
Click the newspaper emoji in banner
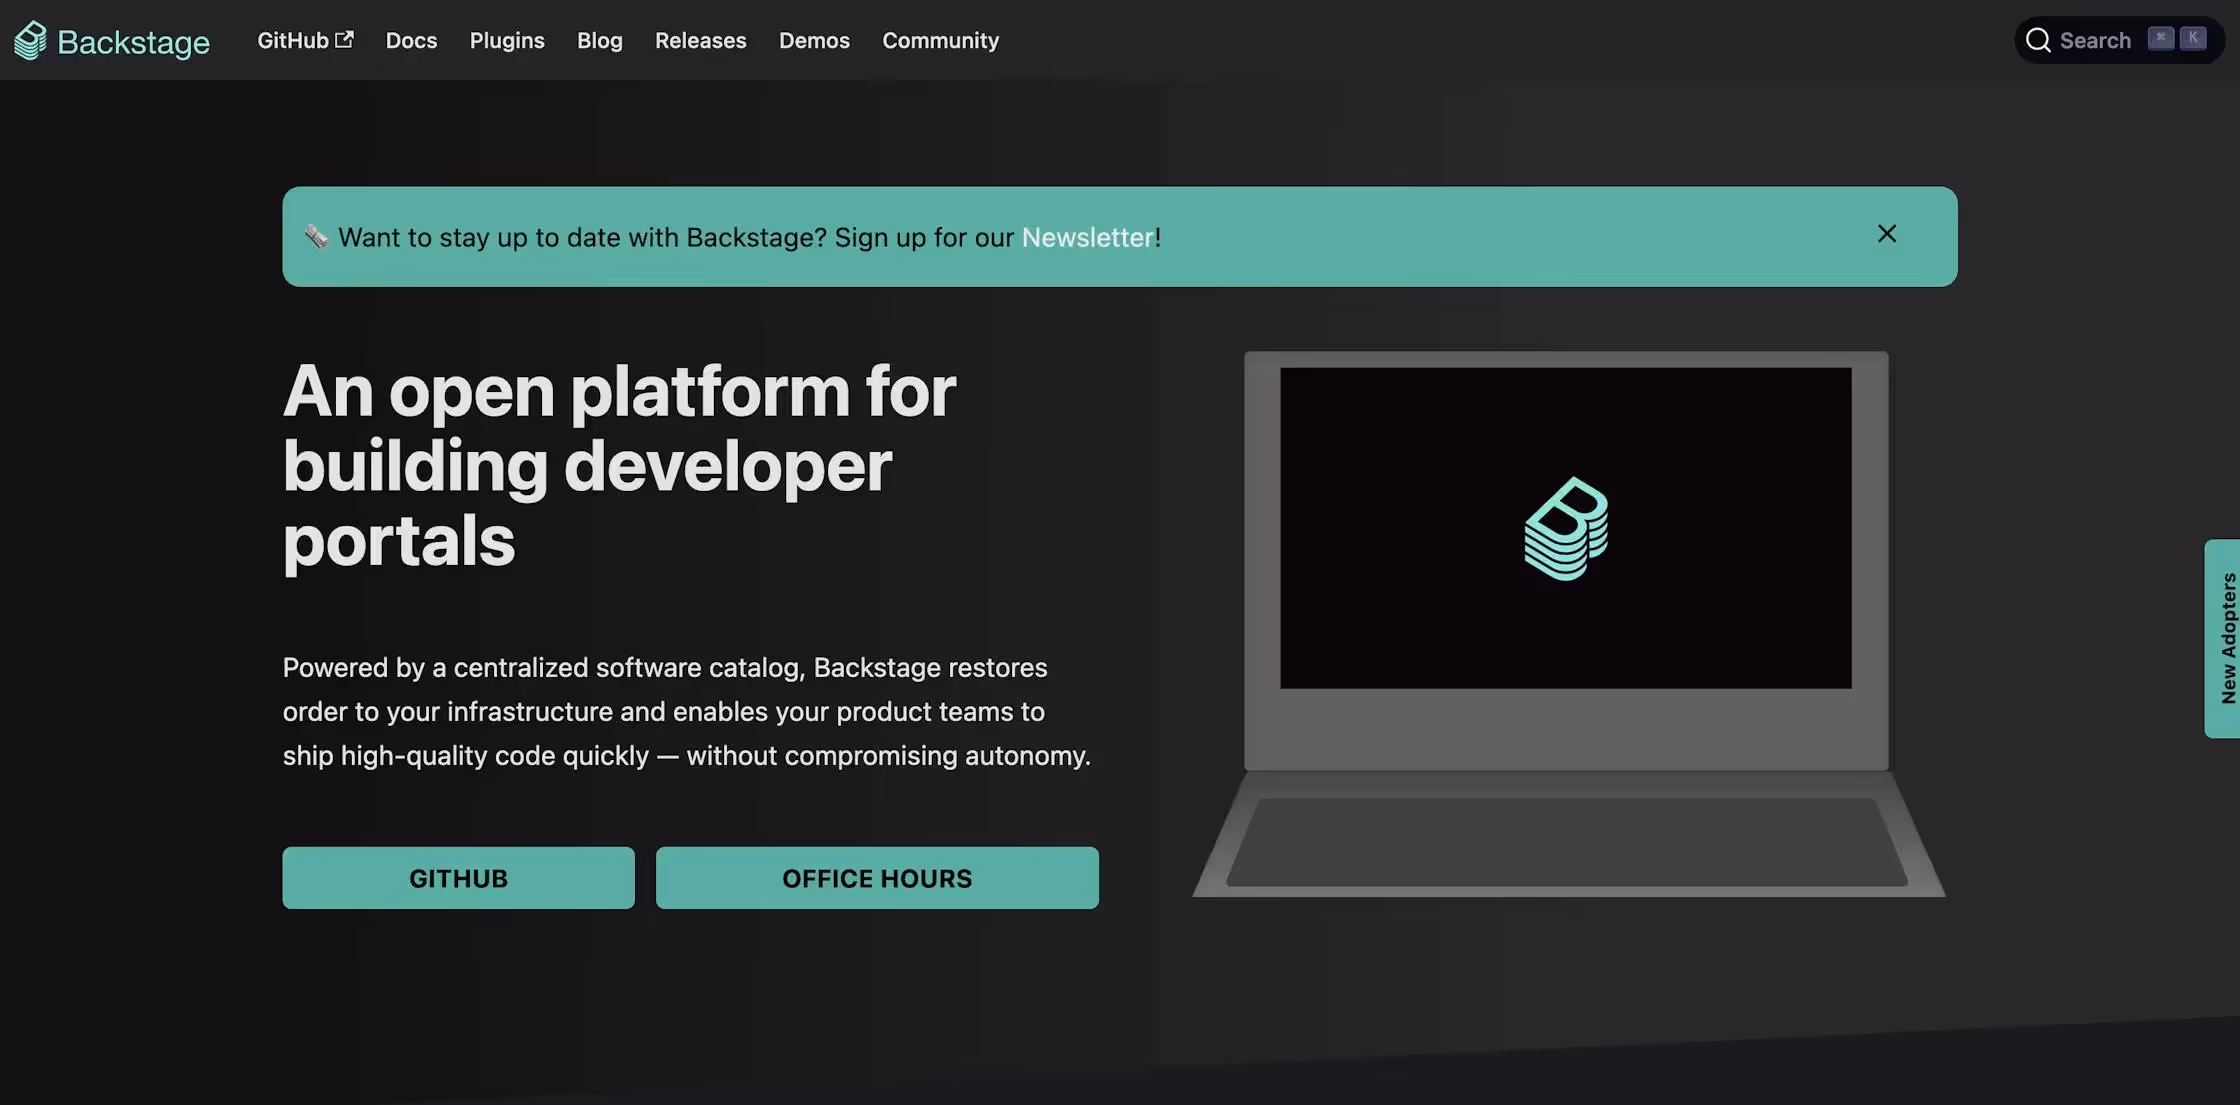tap(316, 237)
